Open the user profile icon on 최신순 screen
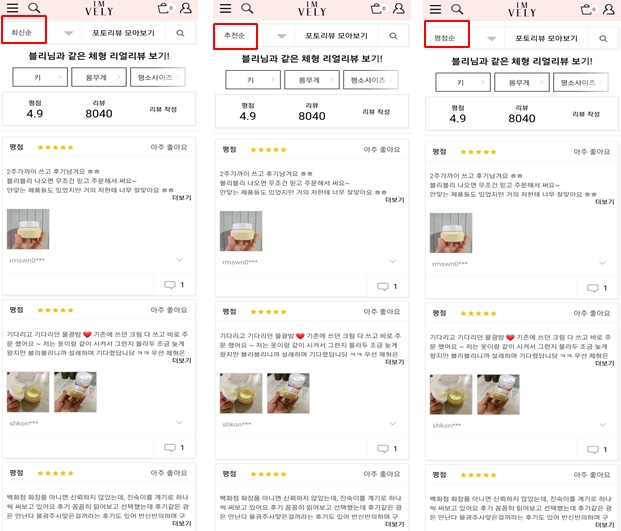This screenshot has width=621, height=531. point(186,8)
